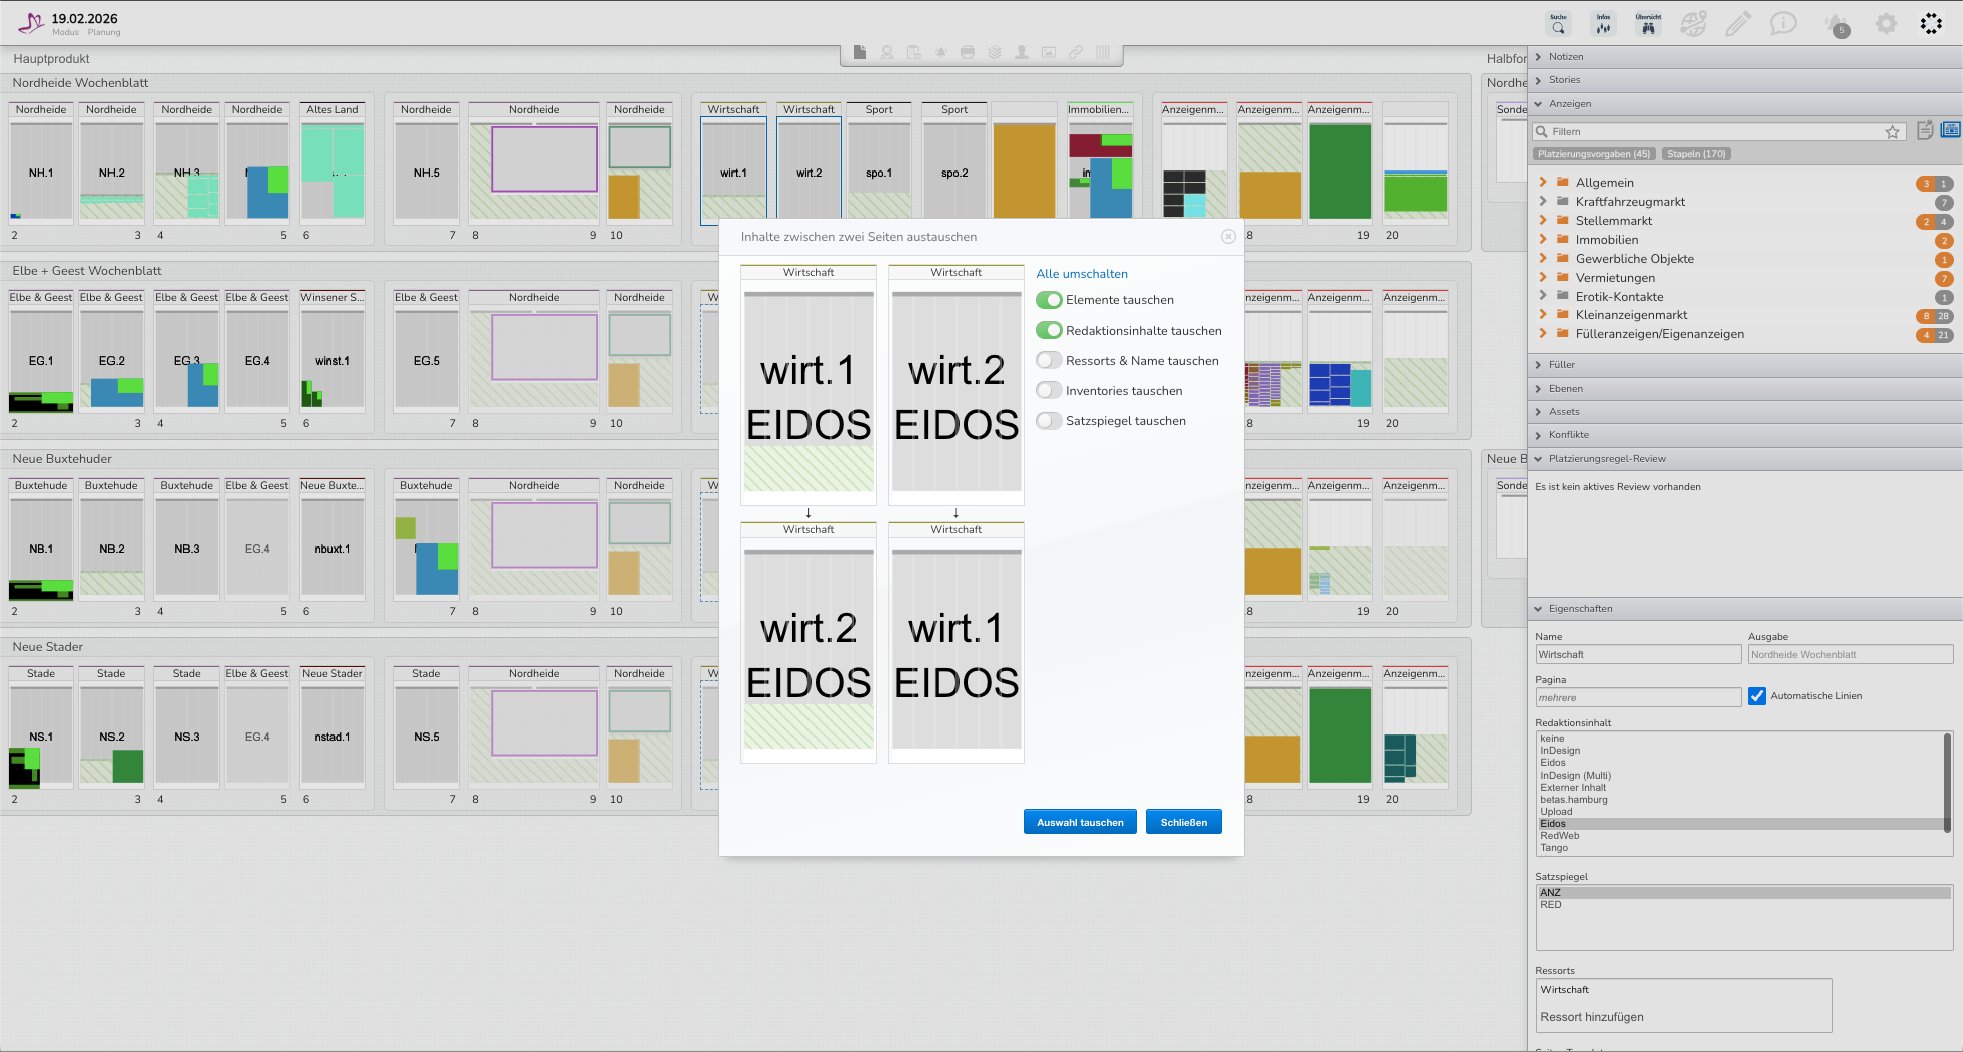Open settings via the gear icon

pos(1885,23)
